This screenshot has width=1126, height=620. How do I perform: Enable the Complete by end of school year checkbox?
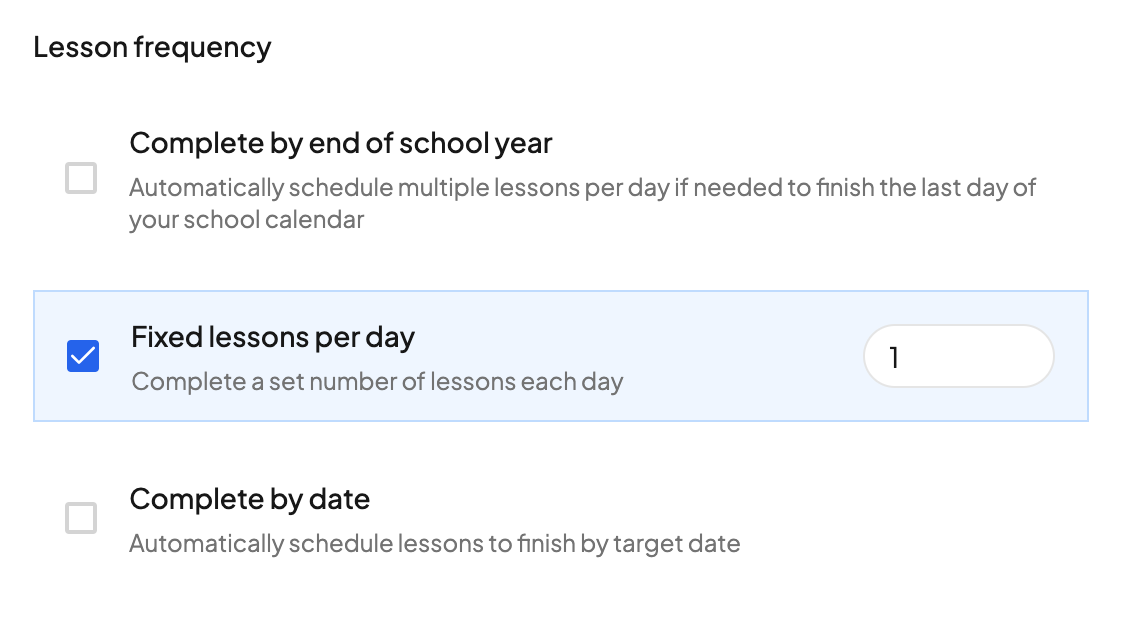click(81, 179)
